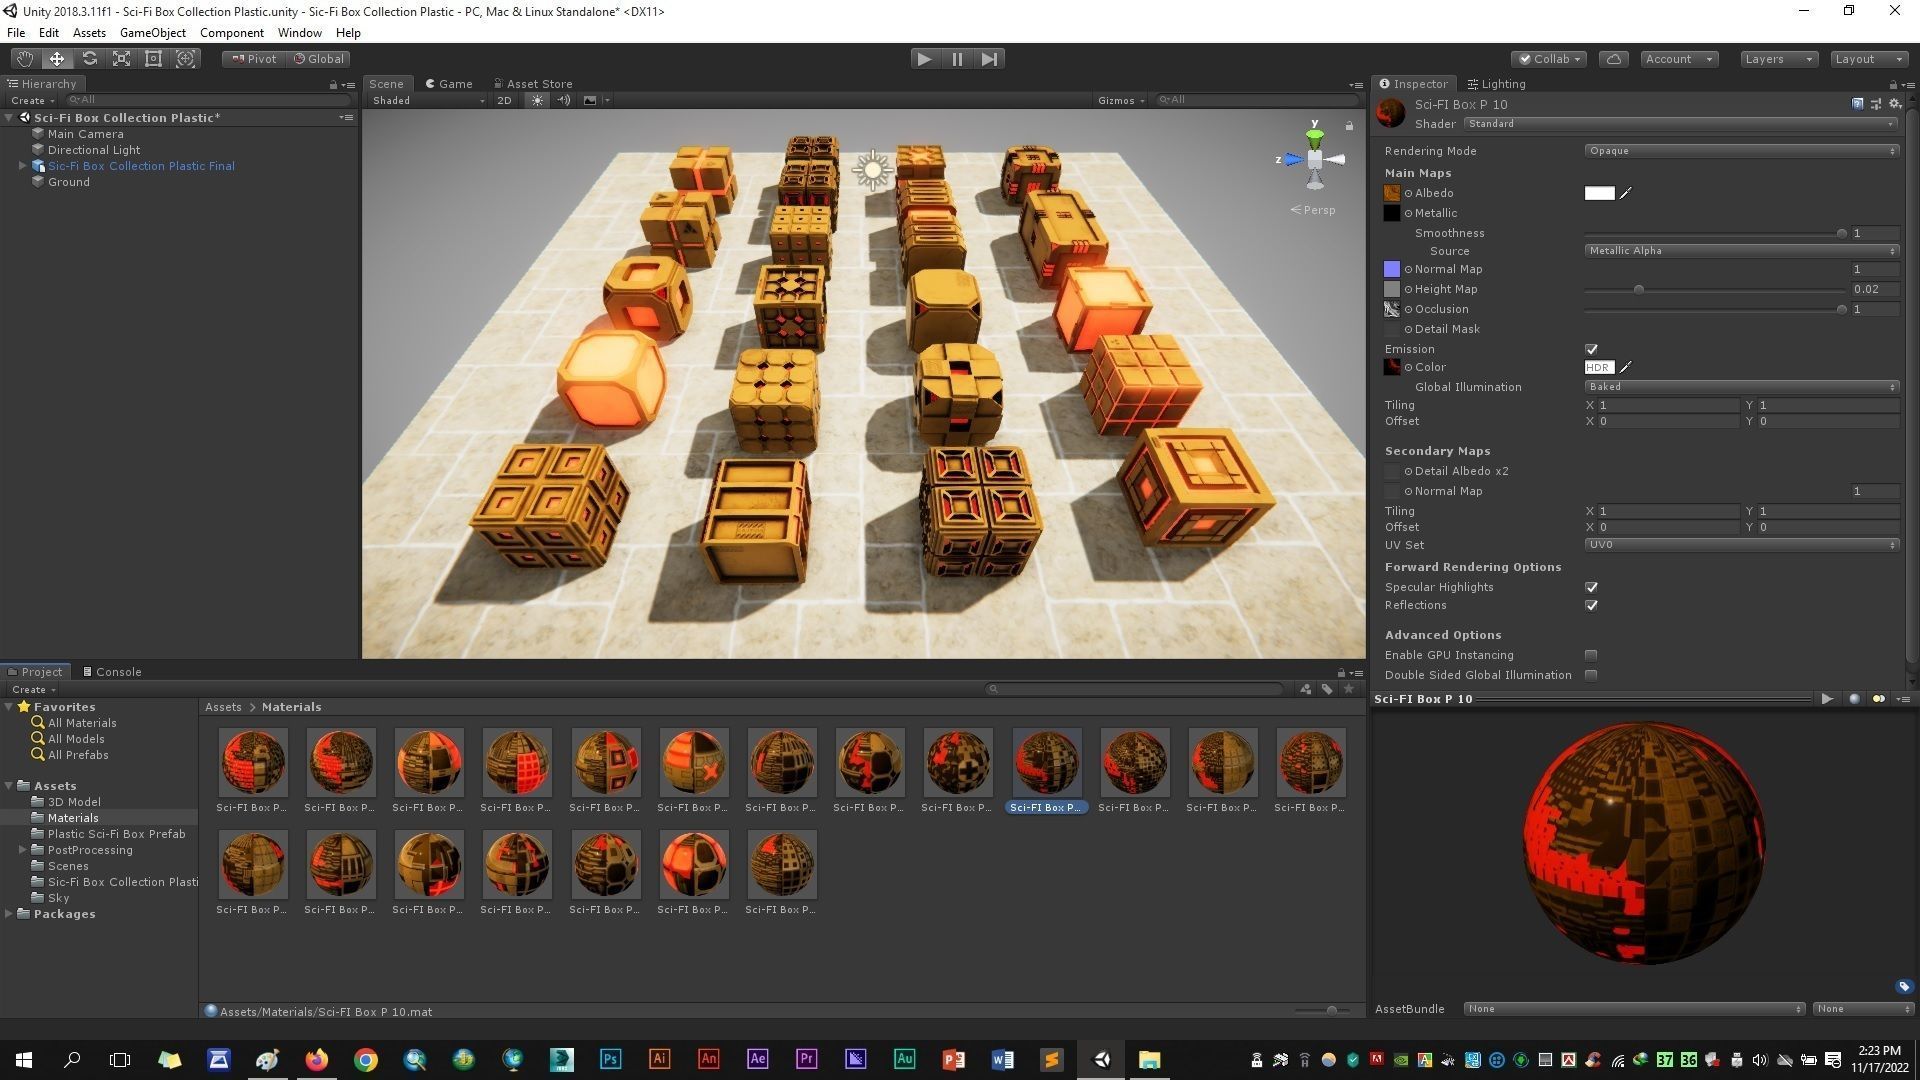This screenshot has height=1080, width=1920.
Task: Select the Rotate tool
Action: click(x=89, y=59)
